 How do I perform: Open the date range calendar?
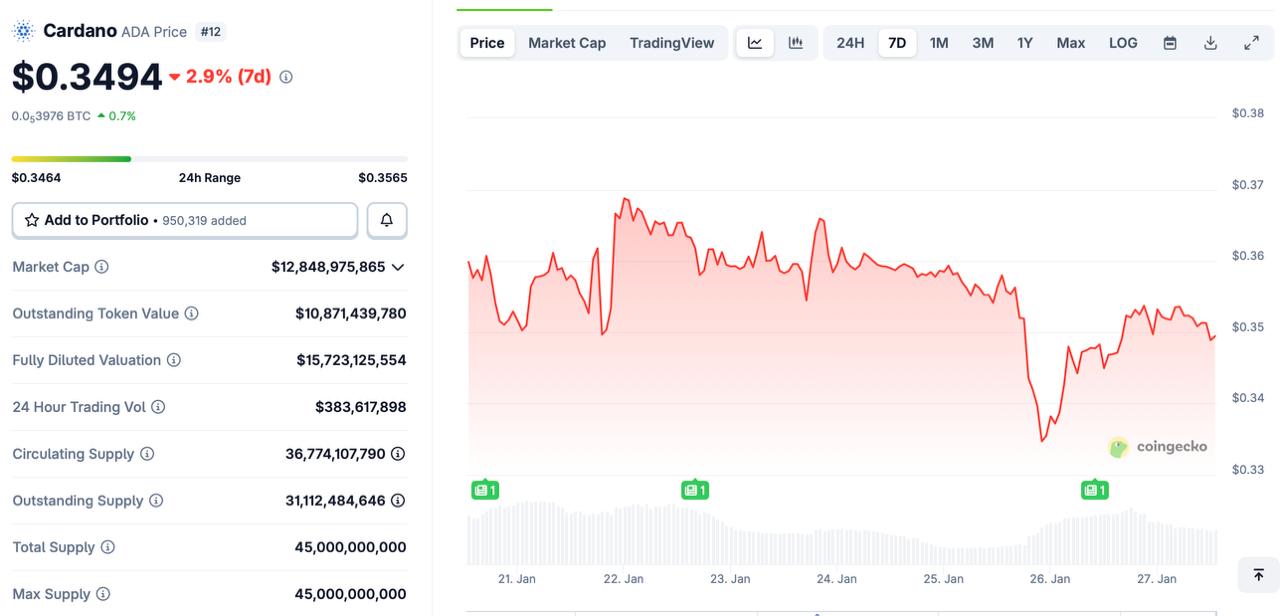click(x=1168, y=42)
